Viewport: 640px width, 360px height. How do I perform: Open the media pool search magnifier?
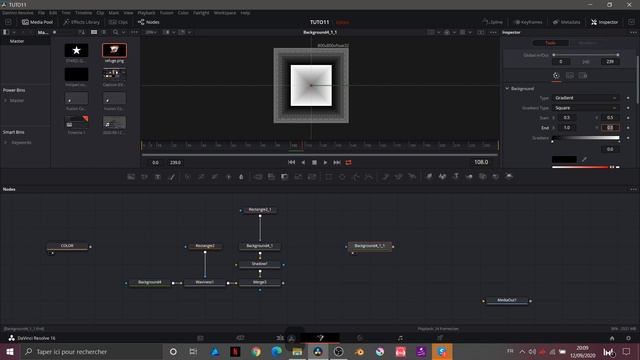116,32
